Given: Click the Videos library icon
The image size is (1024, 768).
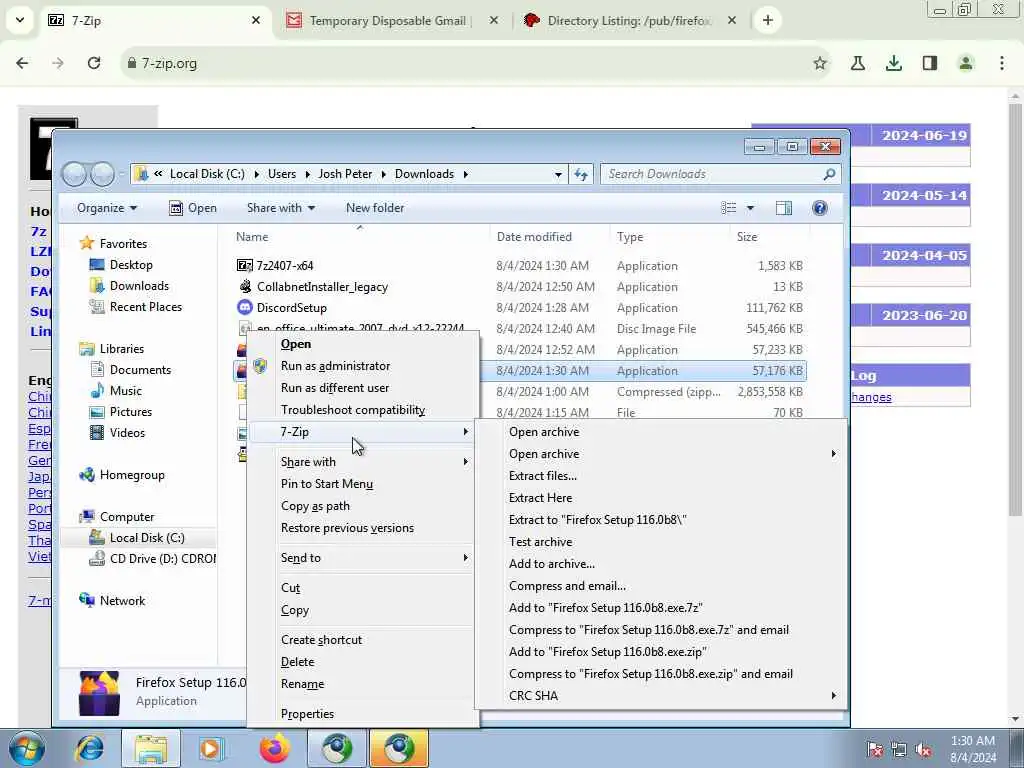Looking at the screenshot, I should (97, 432).
